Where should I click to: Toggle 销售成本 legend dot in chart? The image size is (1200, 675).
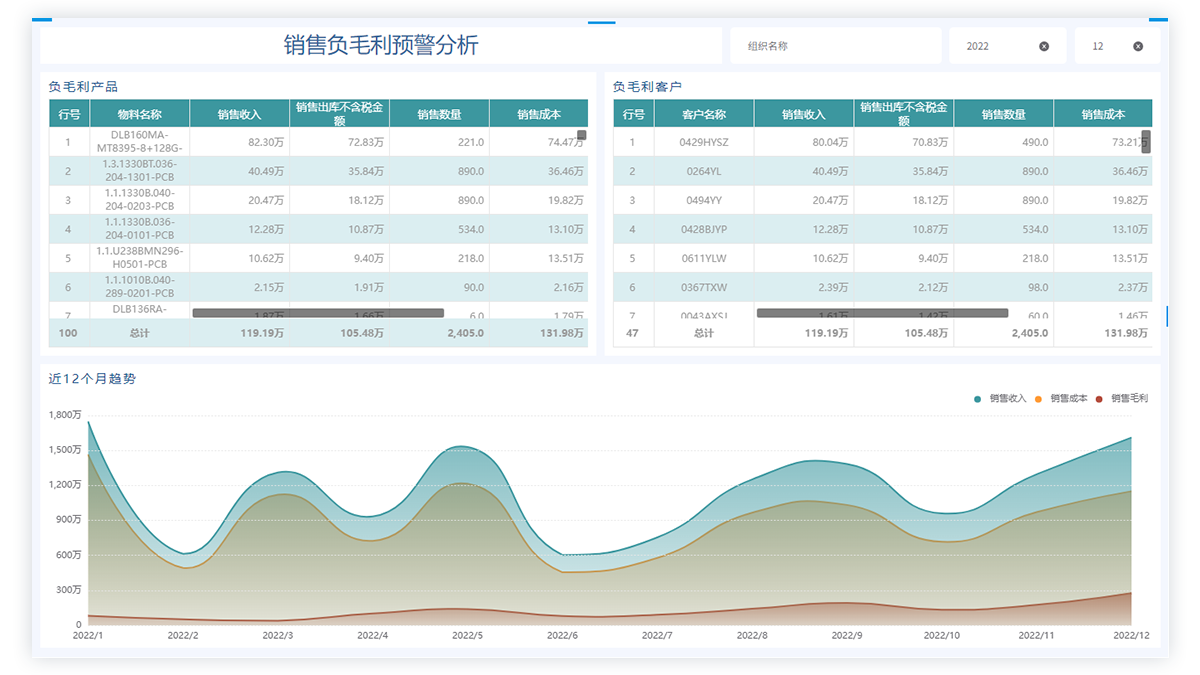coord(1038,399)
